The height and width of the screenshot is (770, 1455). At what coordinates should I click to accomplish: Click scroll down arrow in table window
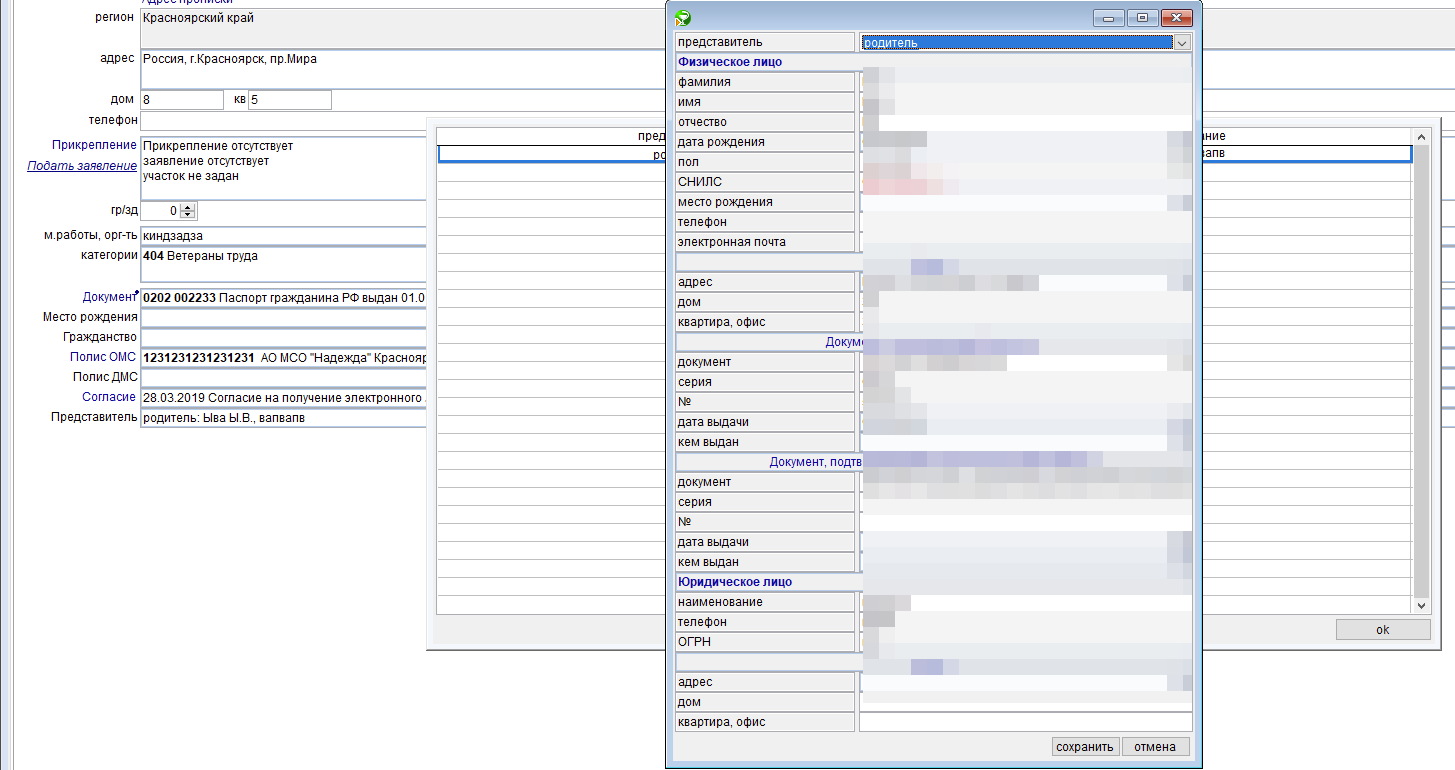[1422, 605]
